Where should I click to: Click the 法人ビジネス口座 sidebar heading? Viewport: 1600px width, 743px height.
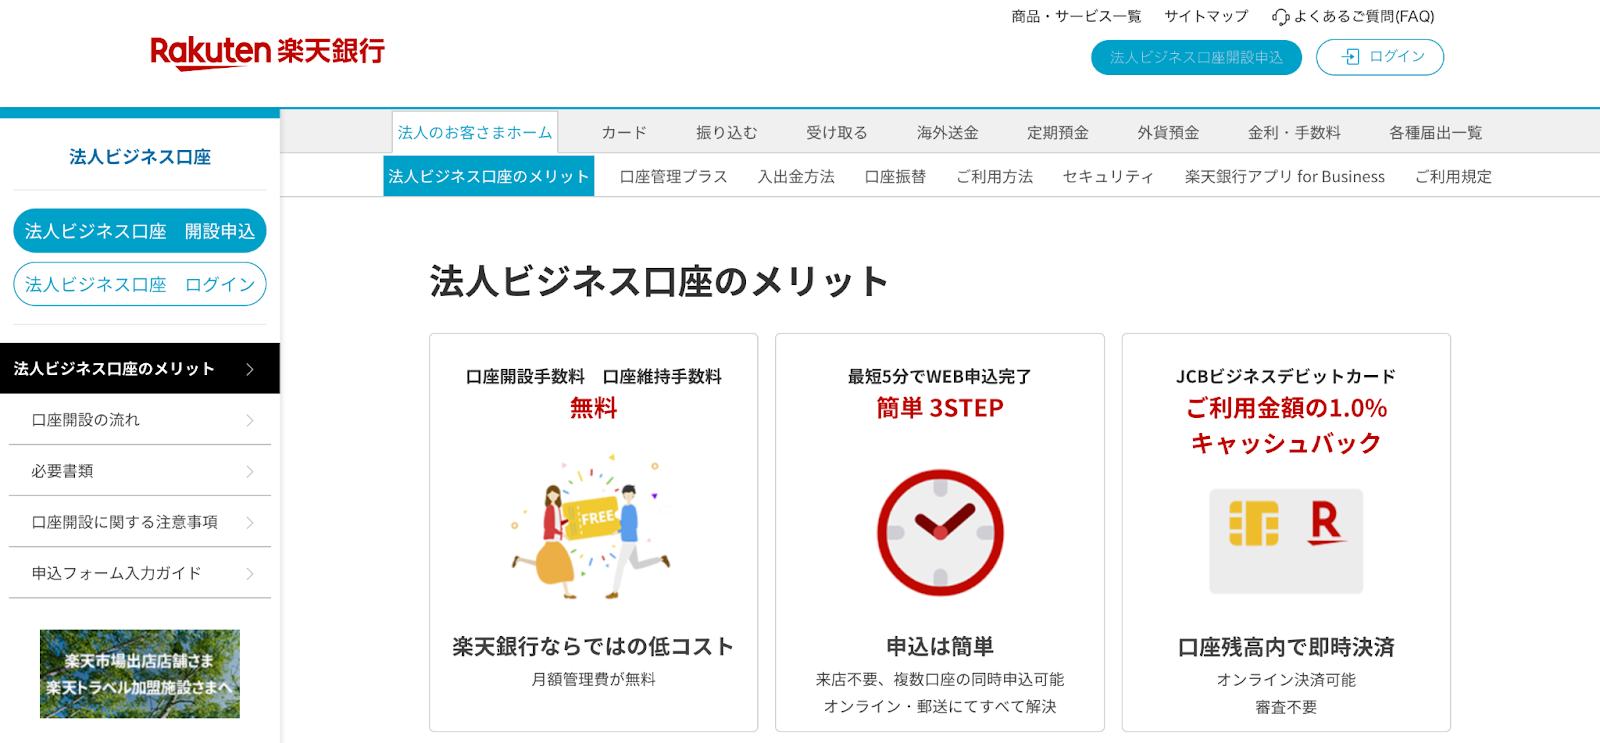[140, 157]
